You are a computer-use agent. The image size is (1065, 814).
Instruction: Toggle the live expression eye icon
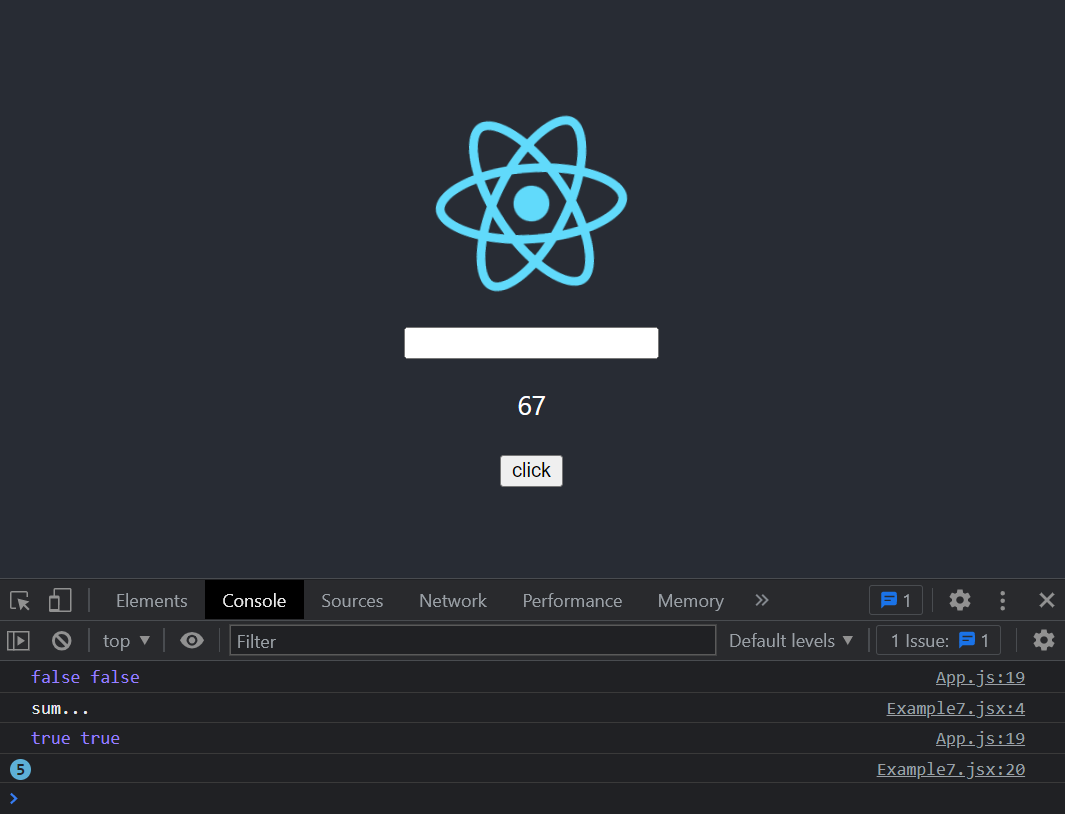[192, 640]
